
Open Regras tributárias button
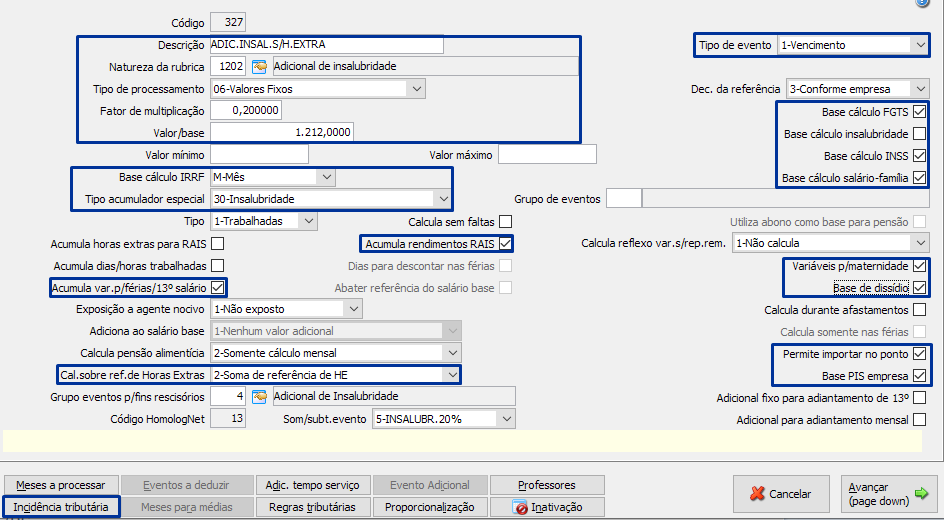(312, 507)
